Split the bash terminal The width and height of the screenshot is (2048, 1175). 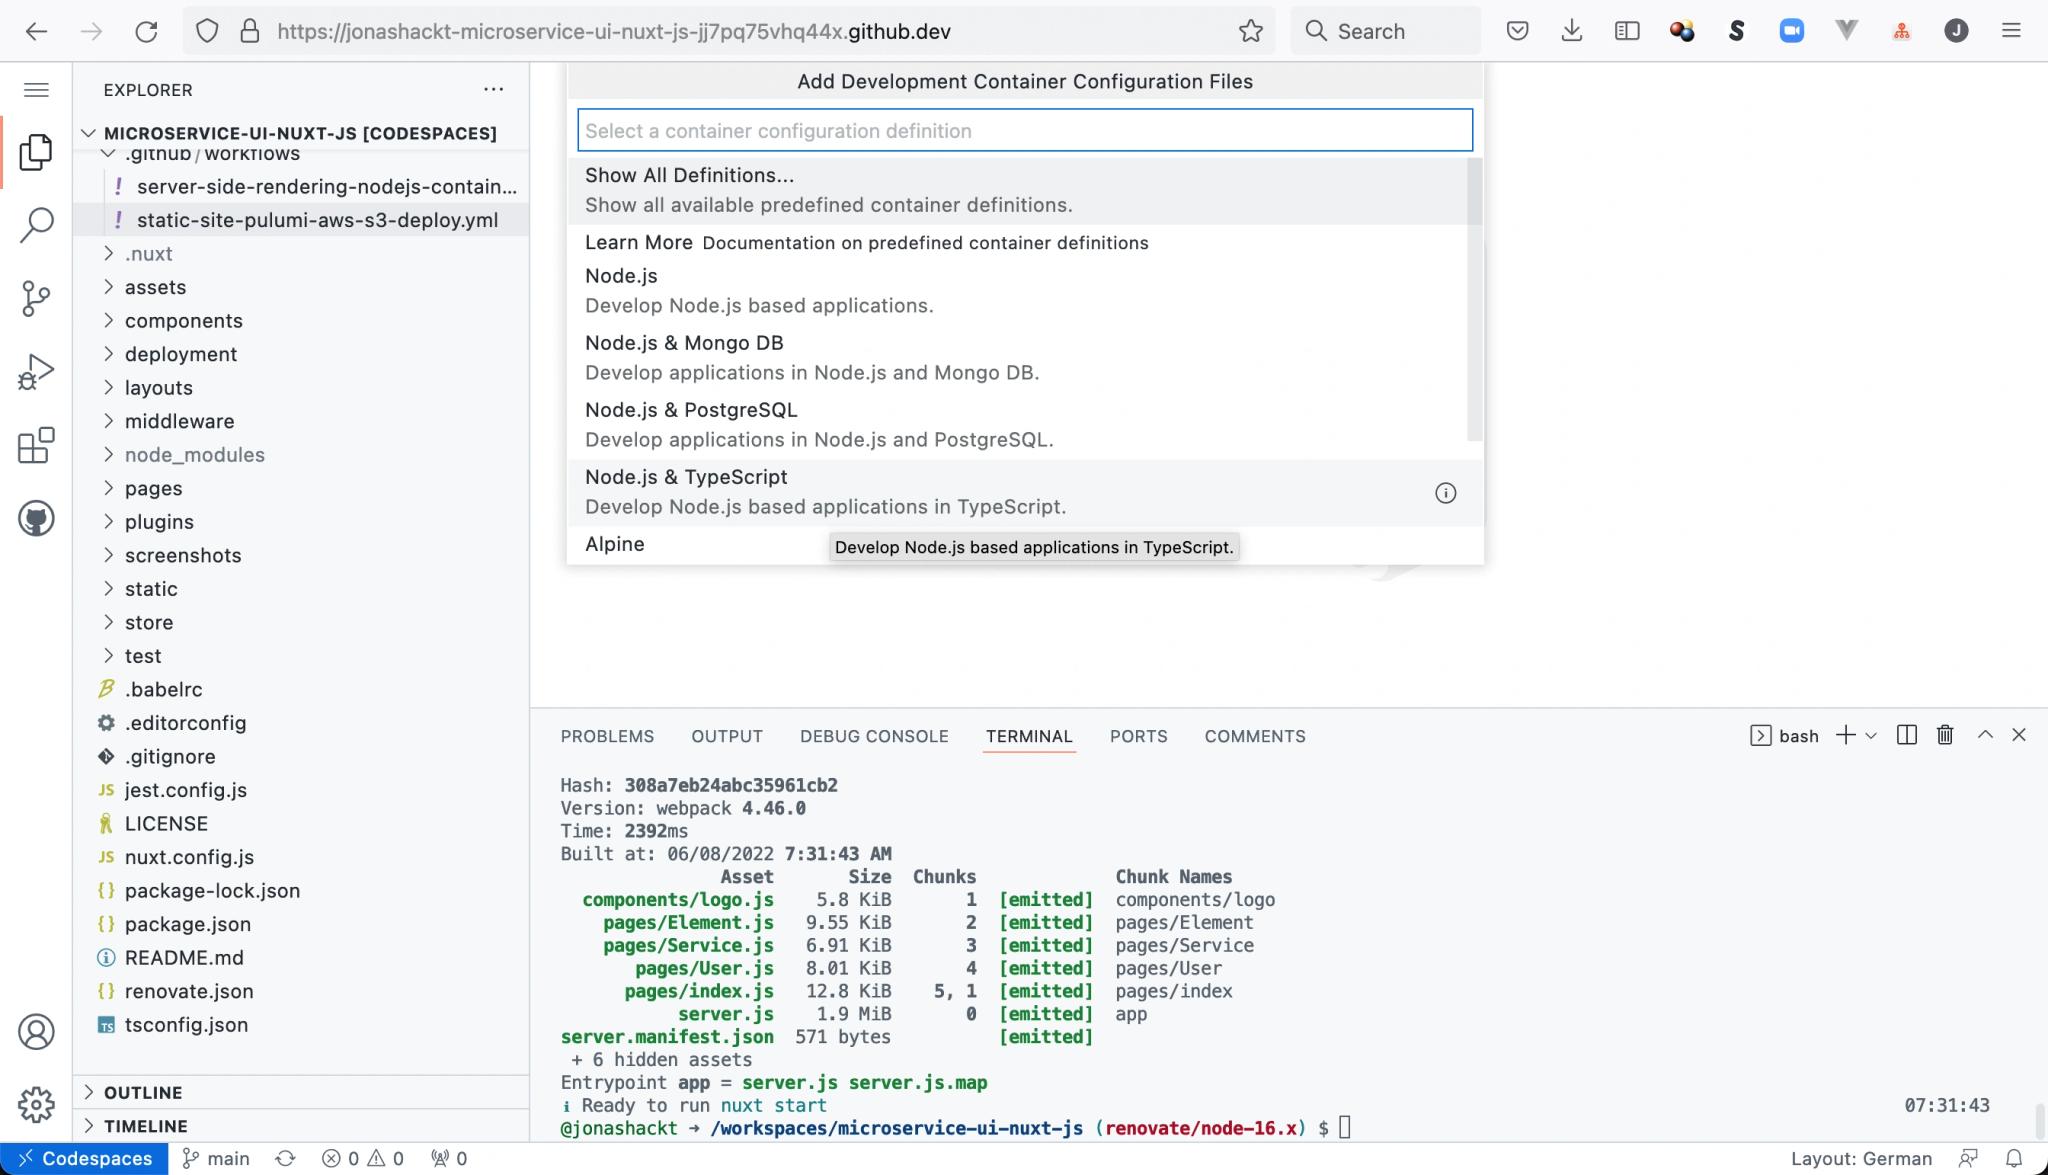[x=1906, y=735]
